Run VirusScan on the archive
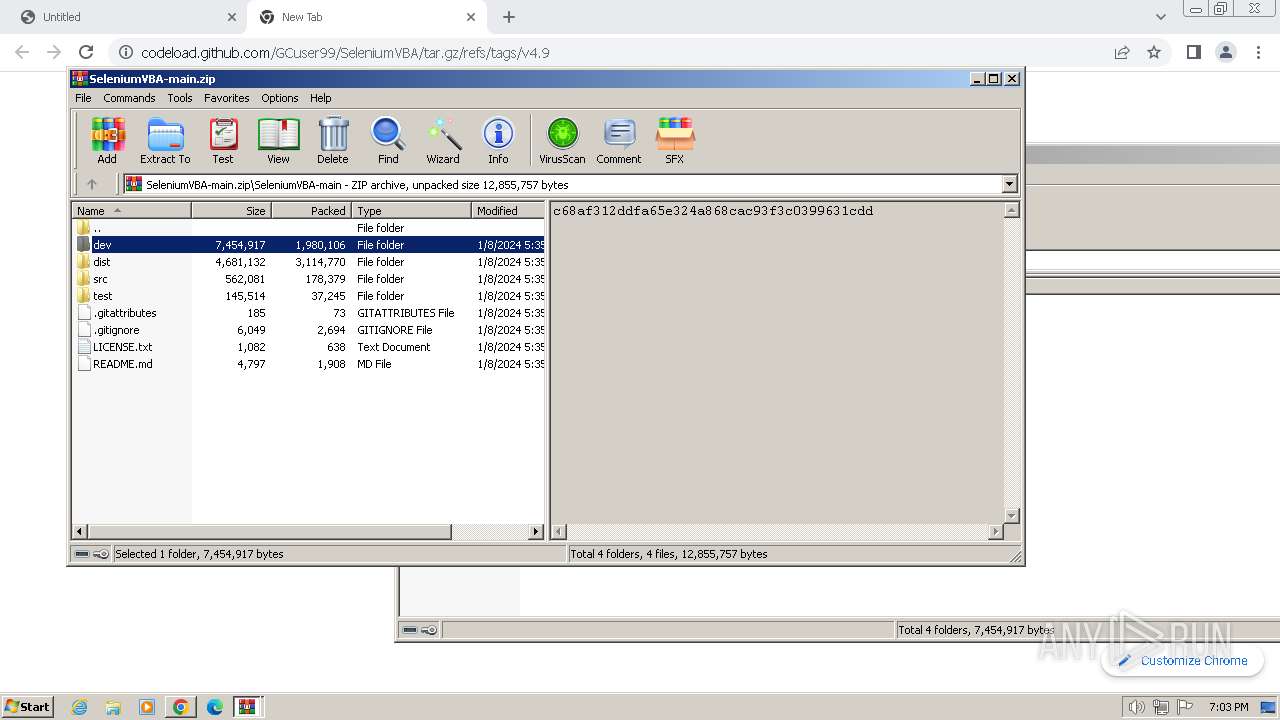Screen dimensions: 1280x720 [562, 141]
